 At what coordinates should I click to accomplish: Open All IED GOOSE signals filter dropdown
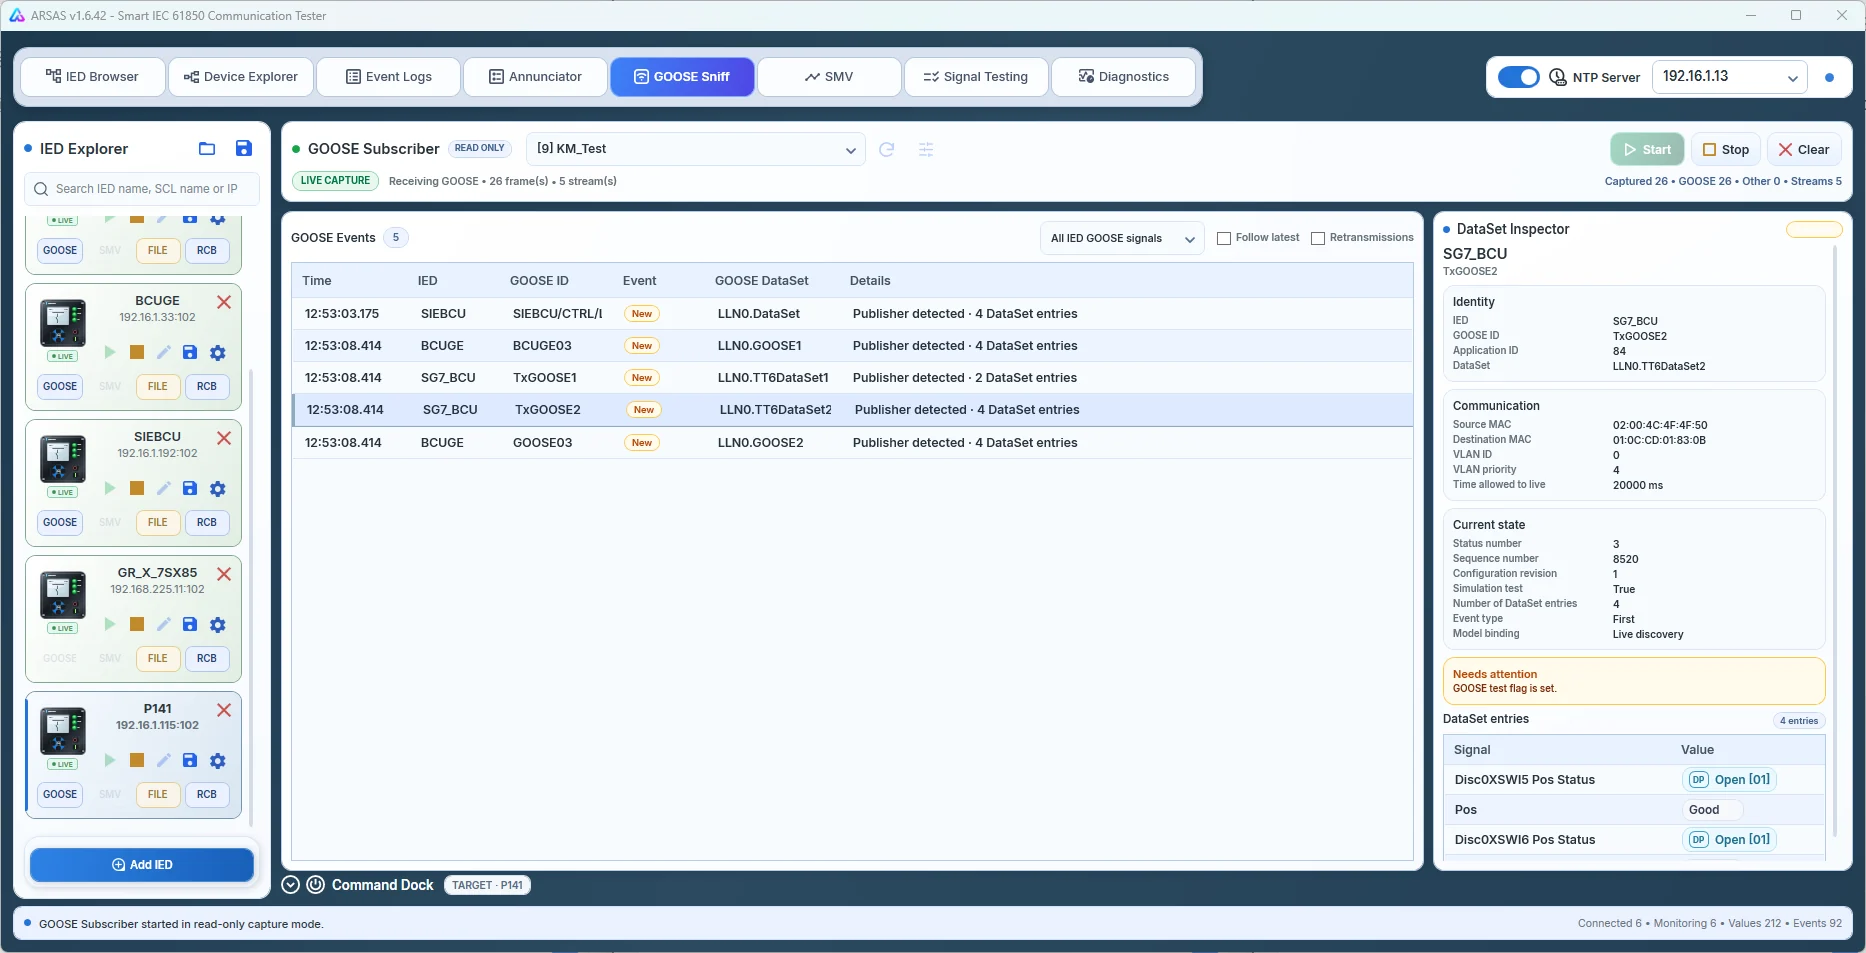tap(1122, 238)
